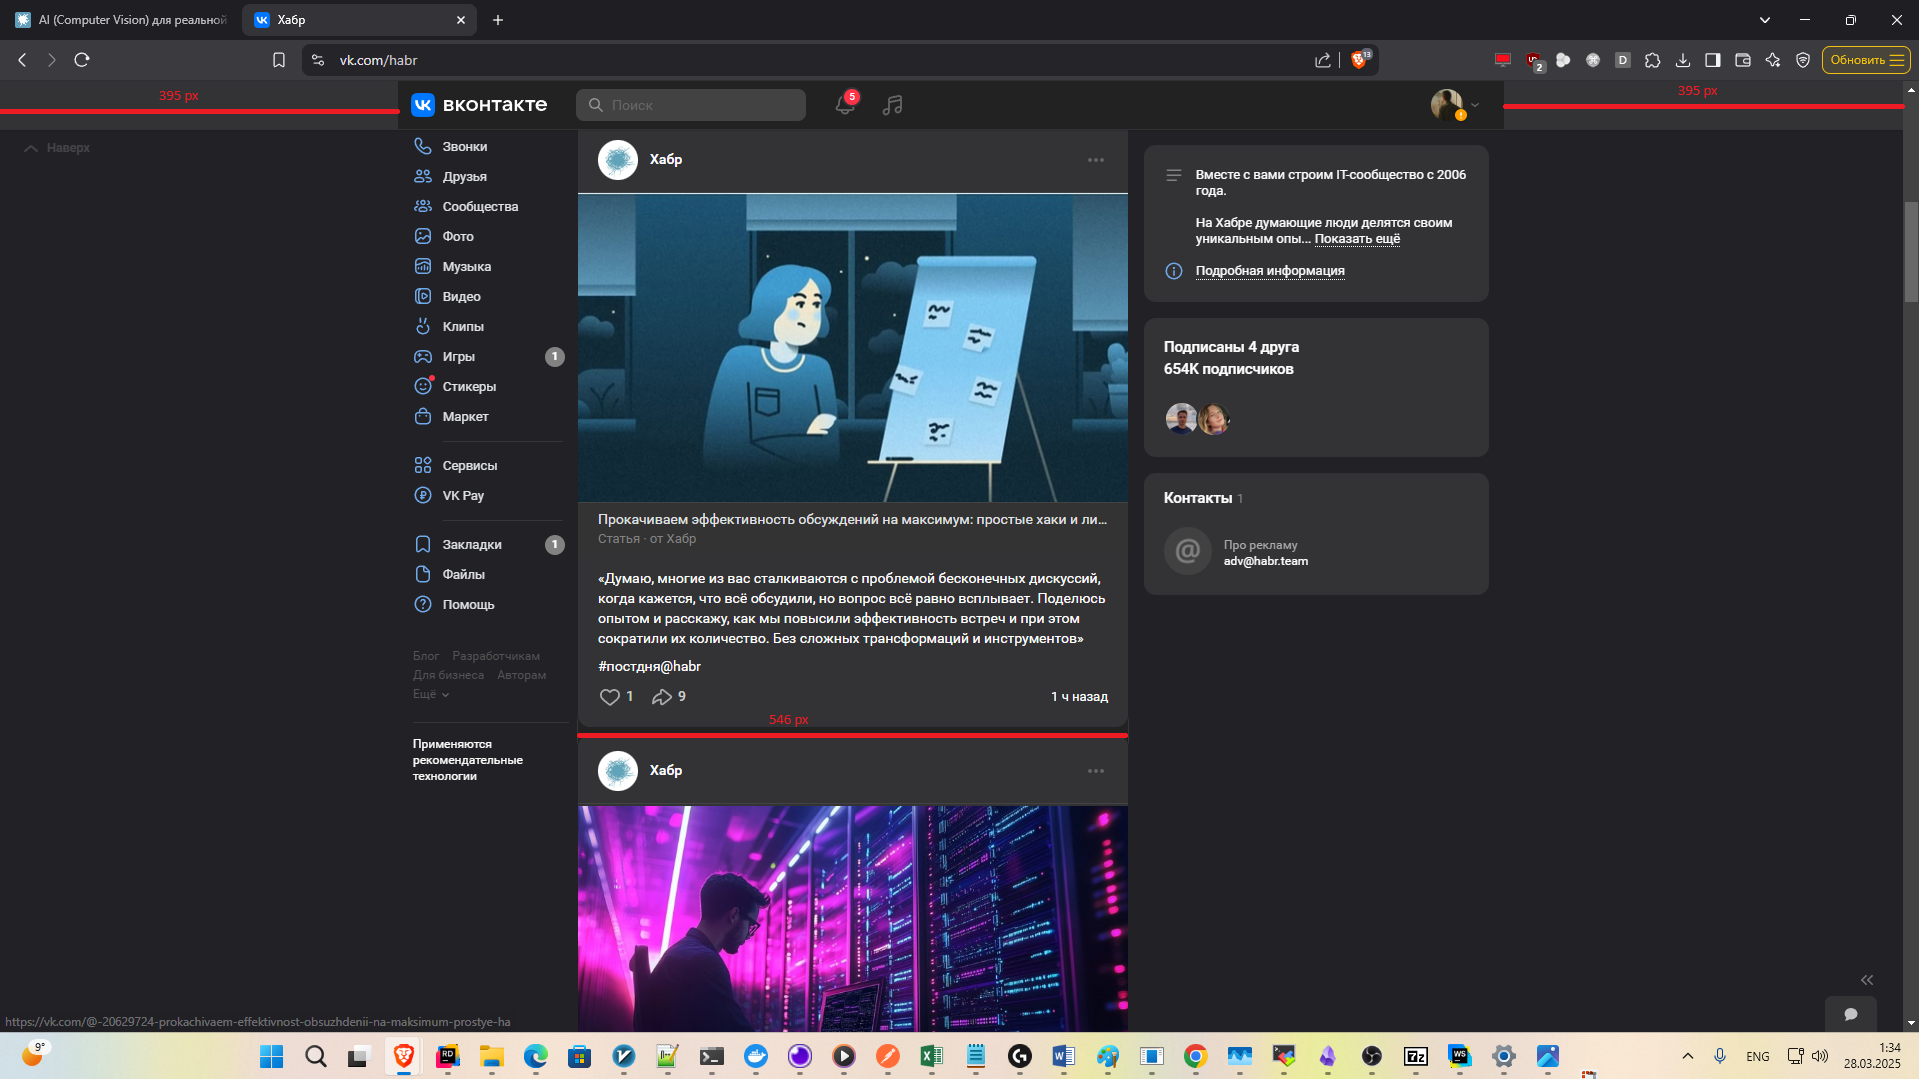Show hidden system tray icons
The height and width of the screenshot is (1079, 1919).
[1688, 1056]
